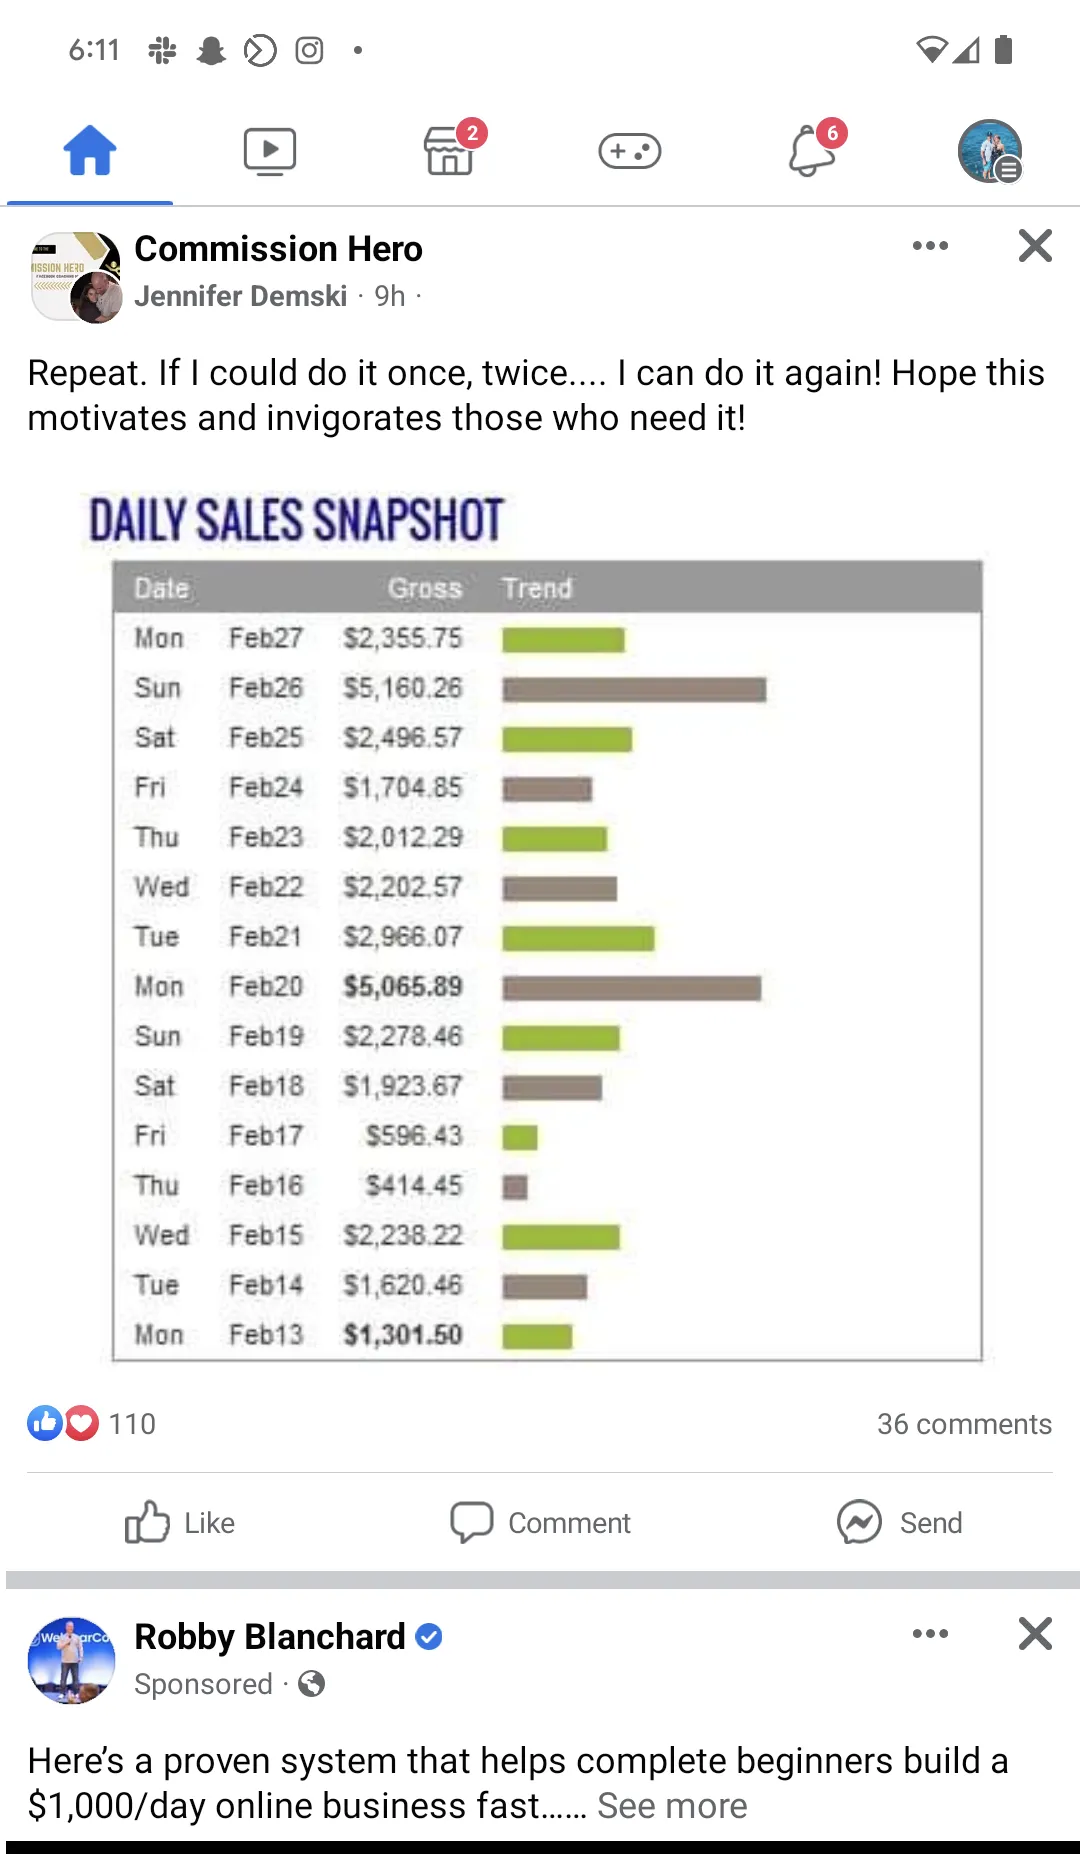The width and height of the screenshot is (1080, 1854).
Task: Expand ad text with See more
Action: [672, 1806]
